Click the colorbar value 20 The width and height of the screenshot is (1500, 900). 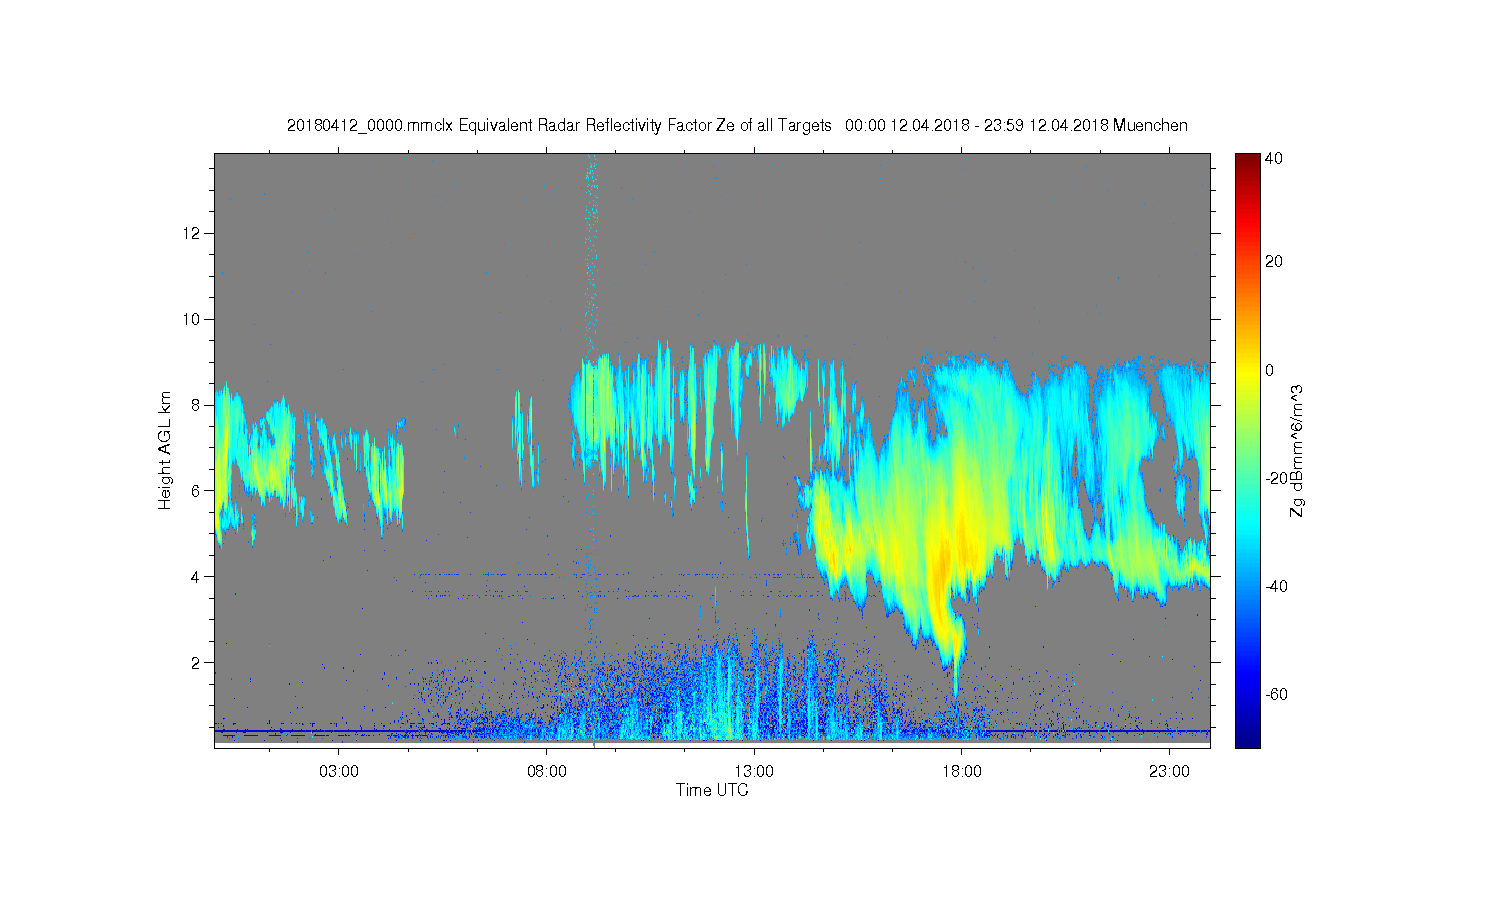click(1273, 262)
